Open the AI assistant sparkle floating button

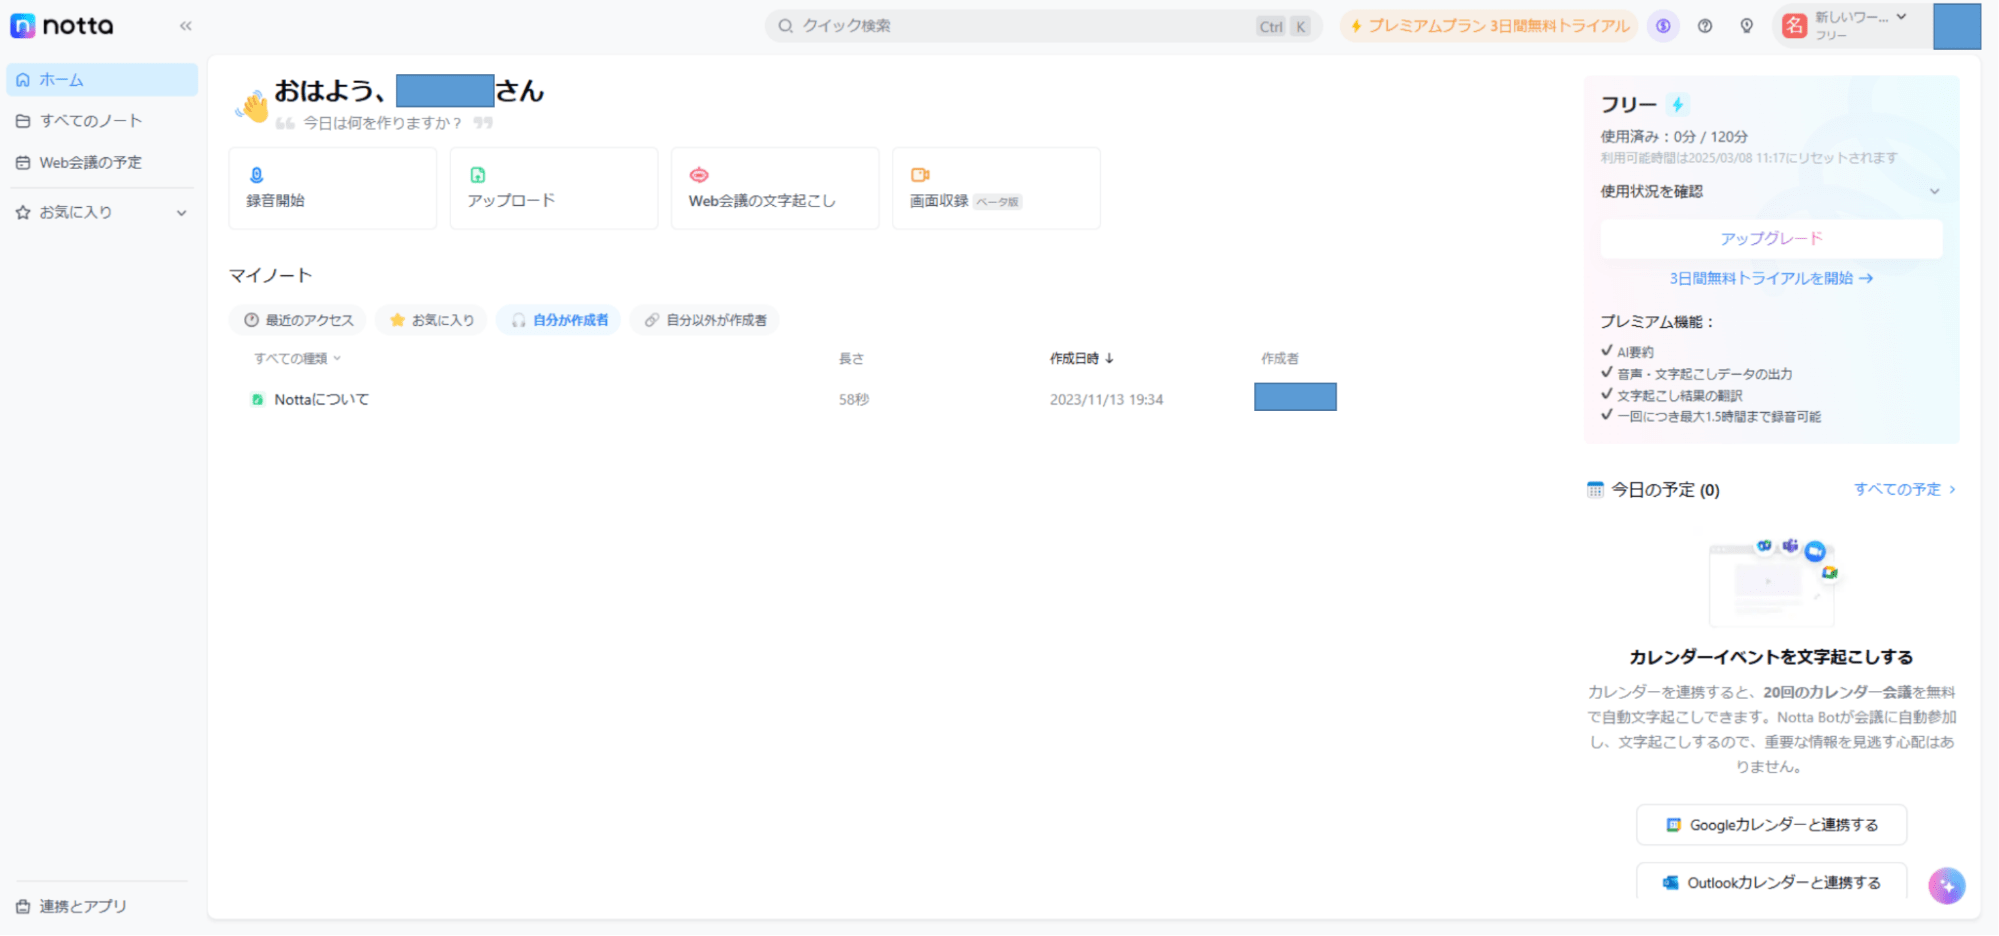coord(1946,885)
